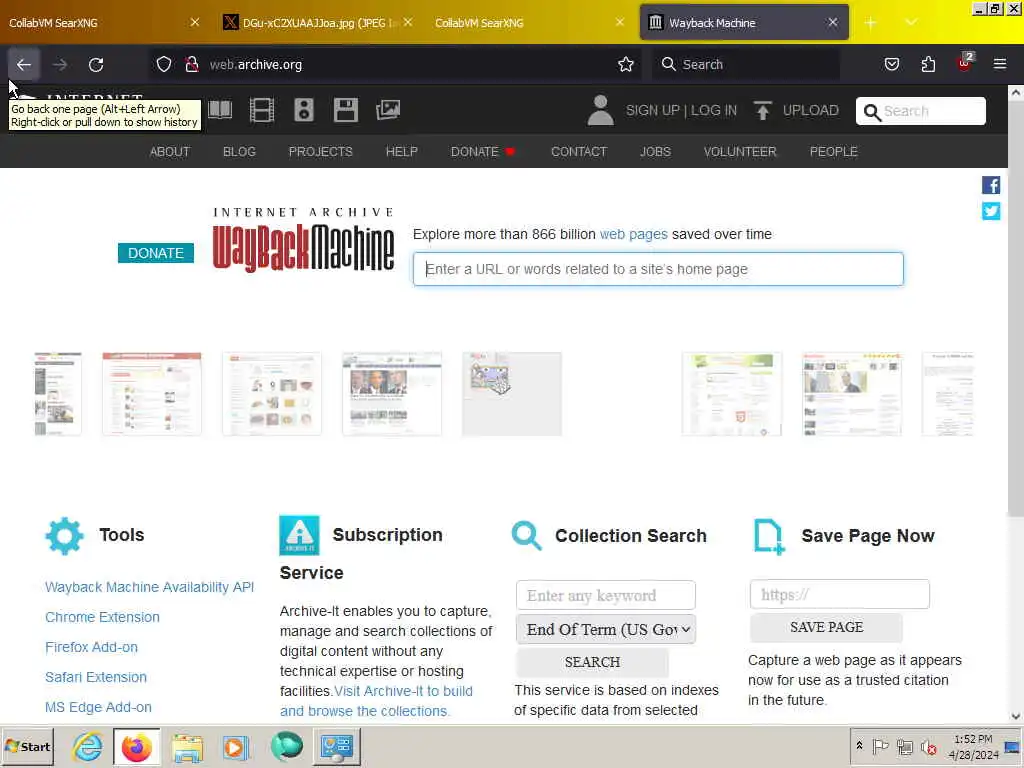Open the DONATE nav menu item
Image resolution: width=1024 pixels, height=768 pixels.
click(483, 152)
